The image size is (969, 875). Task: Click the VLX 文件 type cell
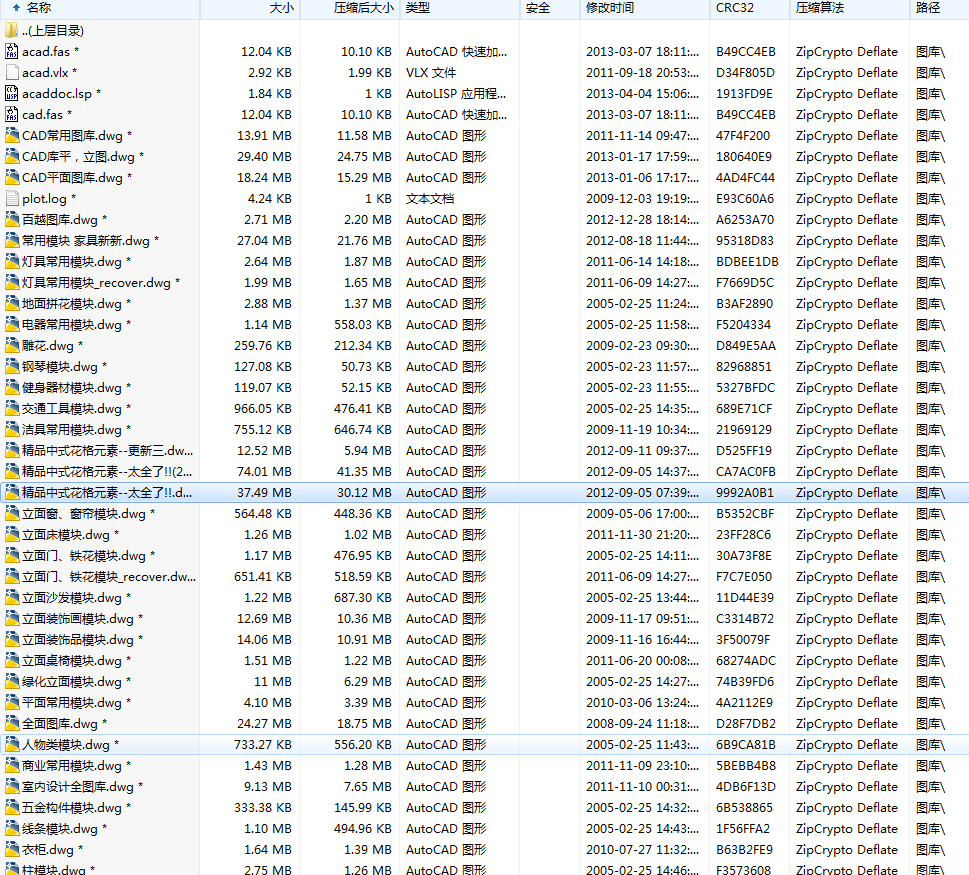point(431,72)
